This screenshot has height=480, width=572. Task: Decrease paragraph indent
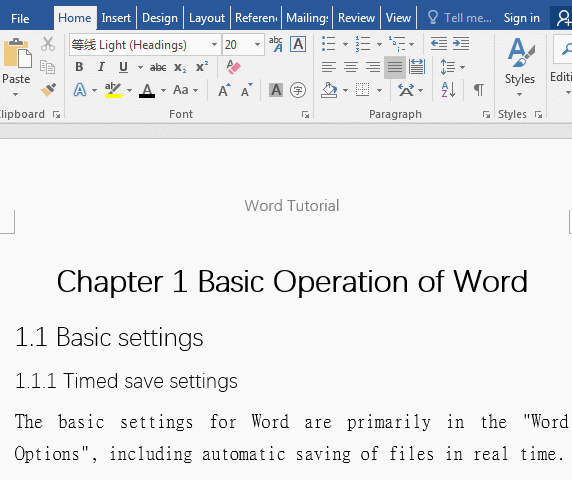[438, 44]
